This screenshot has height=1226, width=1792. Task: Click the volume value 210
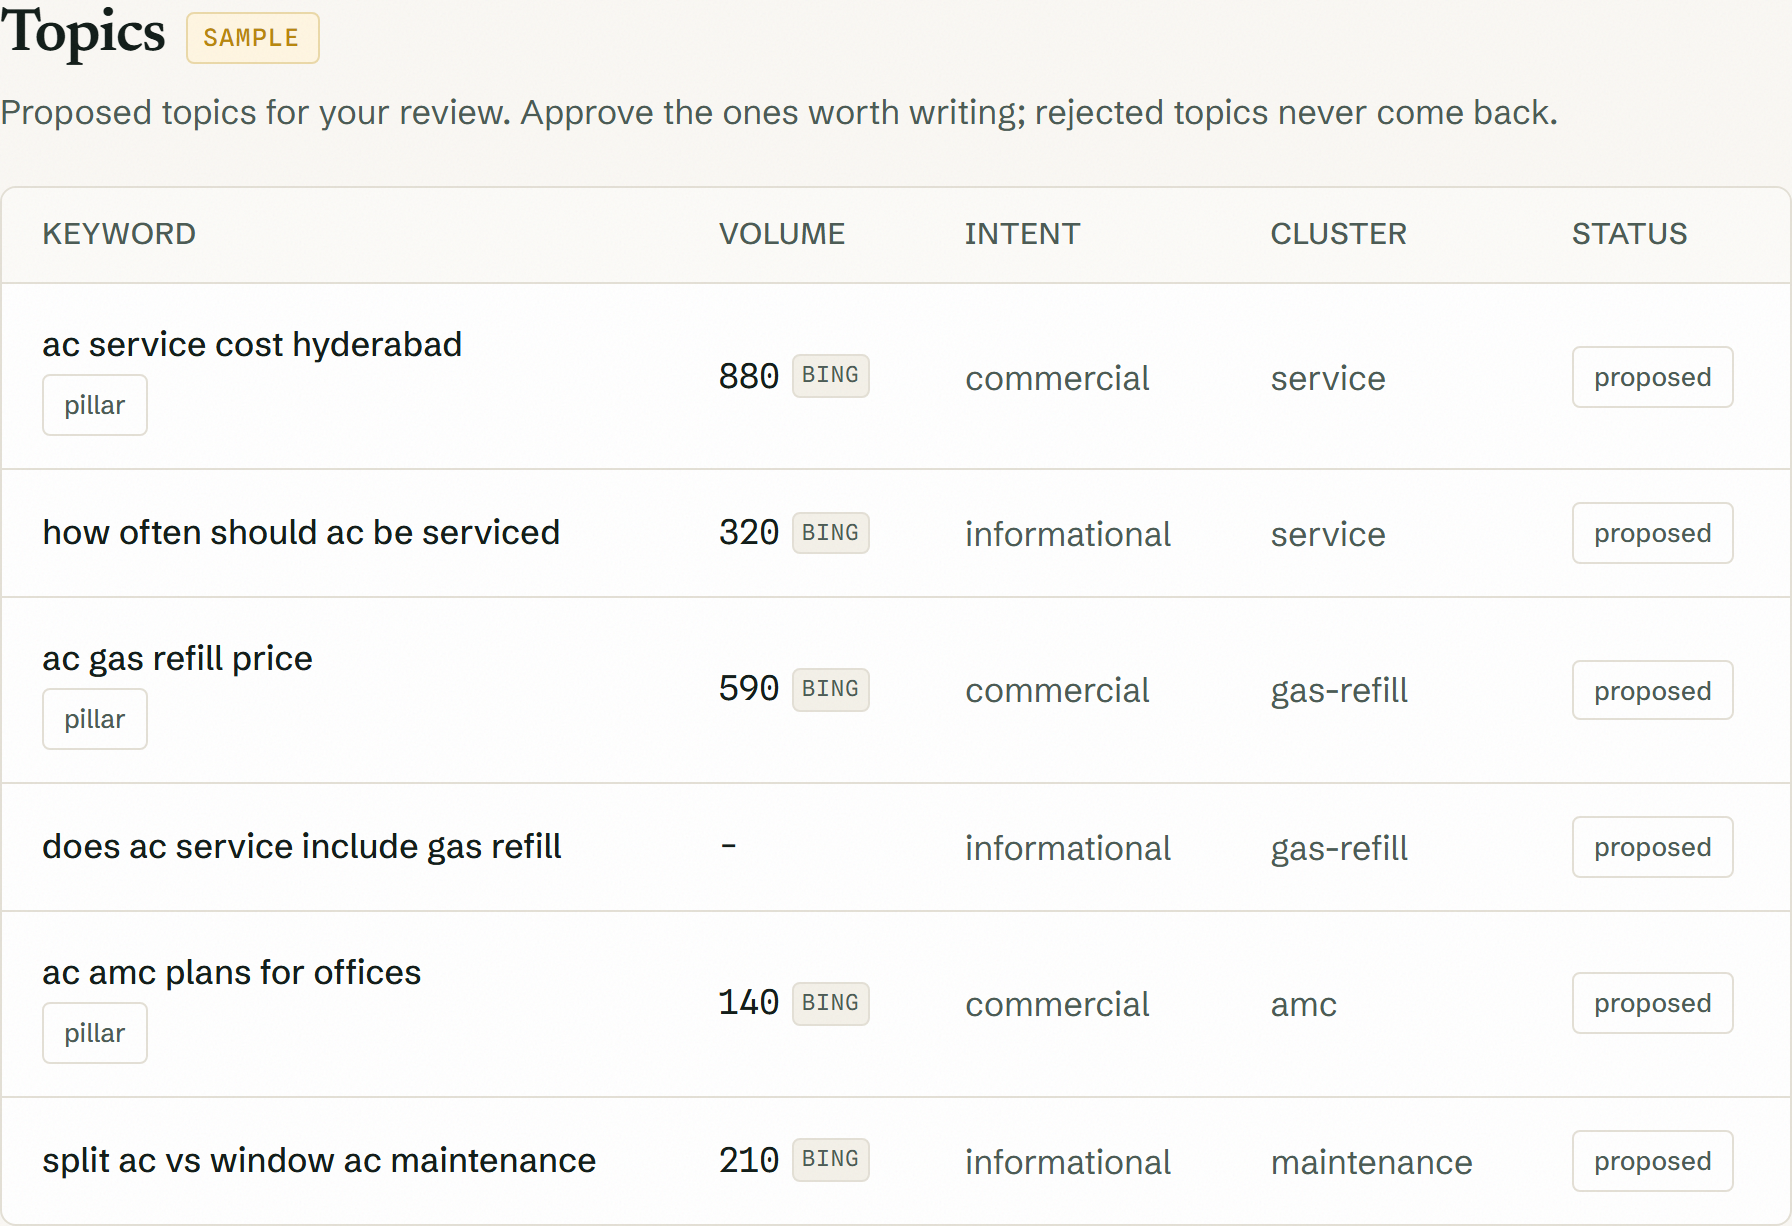pyautogui.click(x=749, y=1161)
